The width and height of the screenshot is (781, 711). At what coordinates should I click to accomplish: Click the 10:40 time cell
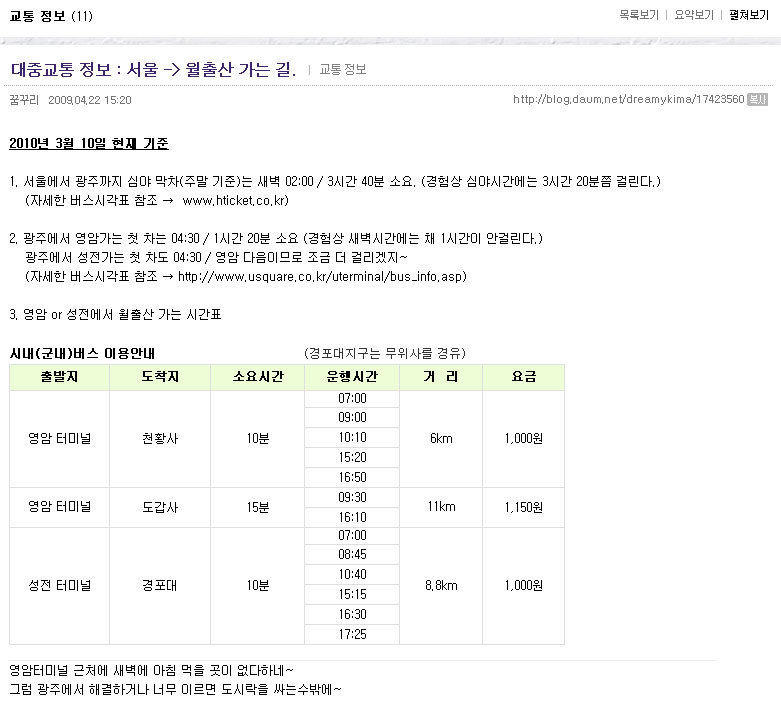coord(352,574)
